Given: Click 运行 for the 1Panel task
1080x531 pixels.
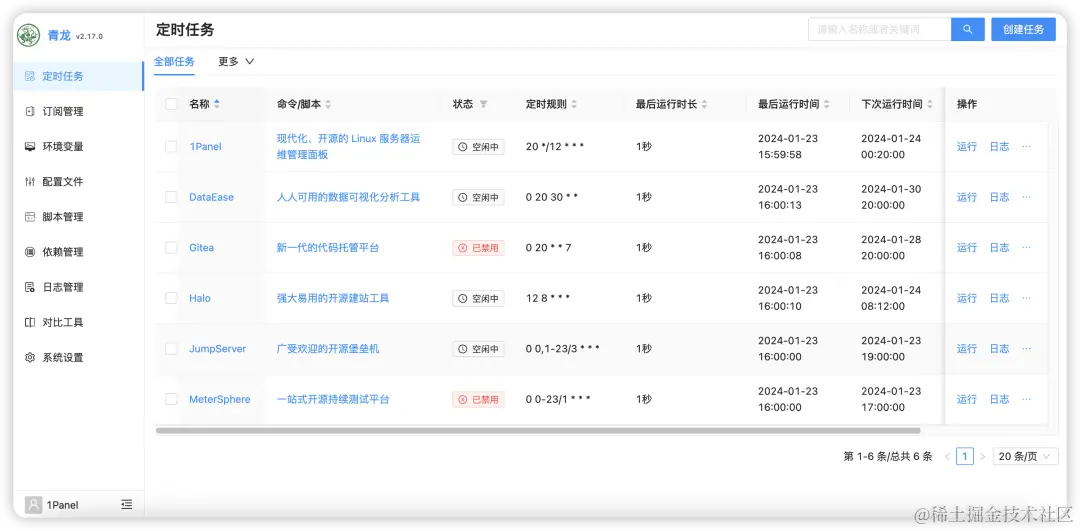Looking at the screenshot, I should pos(966,147).
